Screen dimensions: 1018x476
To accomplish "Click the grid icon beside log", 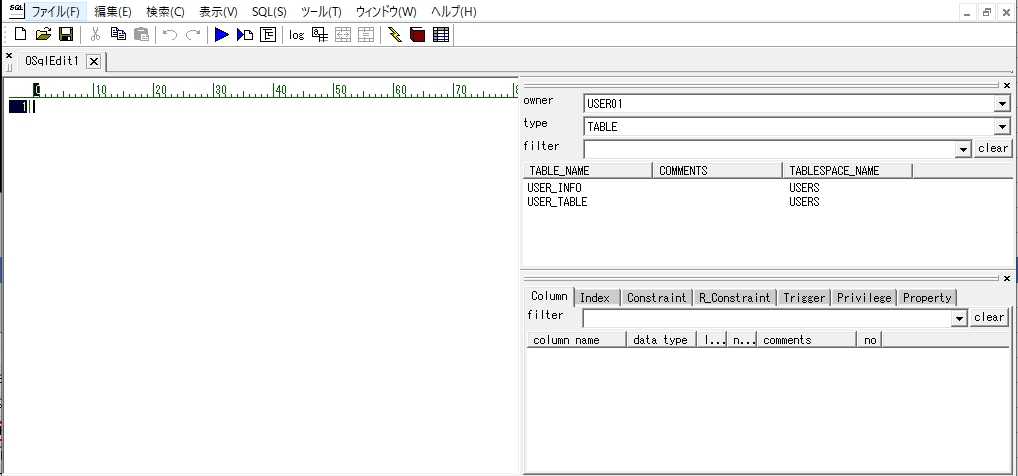I will [x=319, y=34].
